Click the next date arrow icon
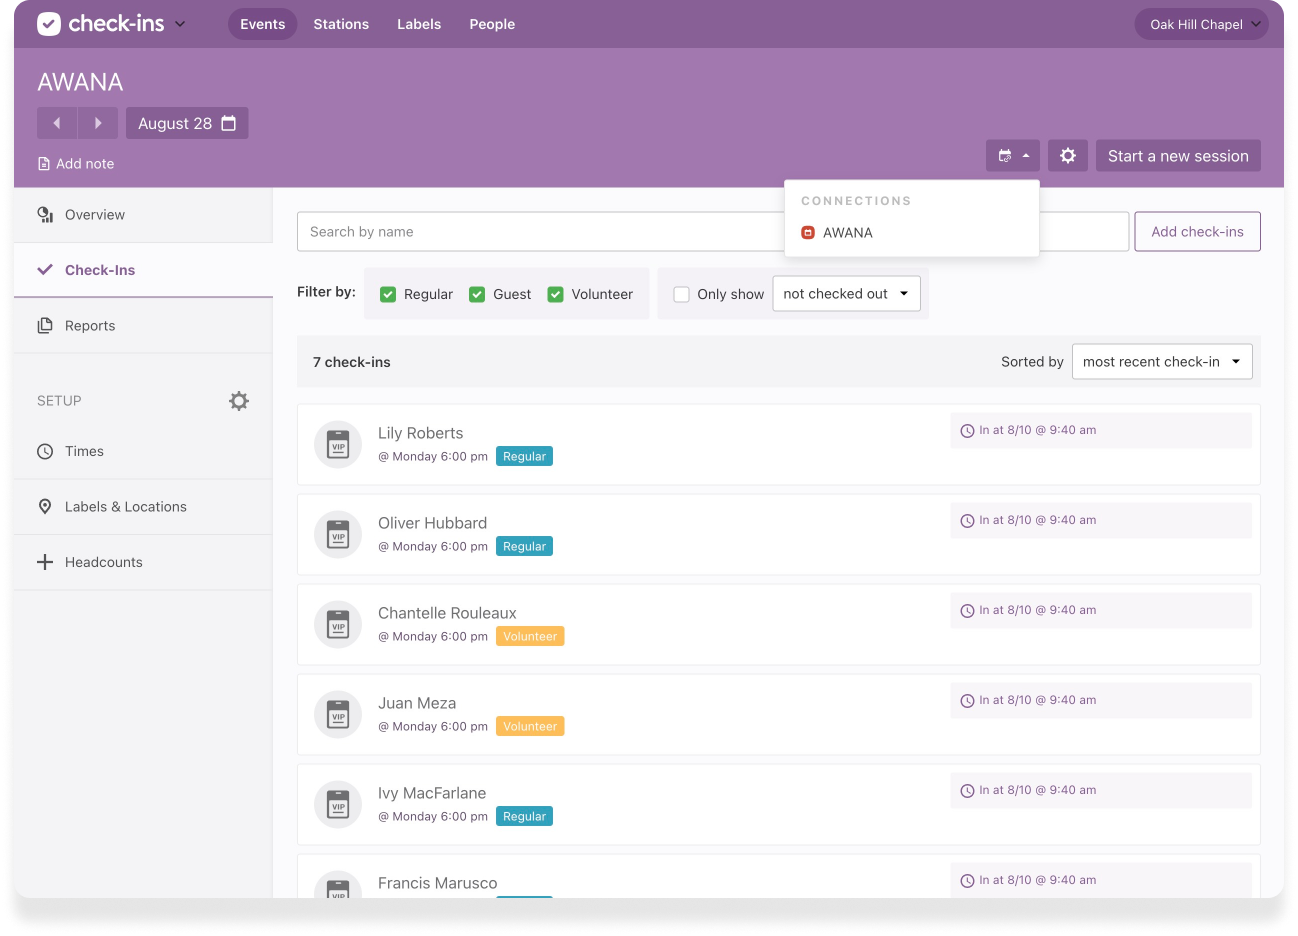 click(x=98, y=123)
